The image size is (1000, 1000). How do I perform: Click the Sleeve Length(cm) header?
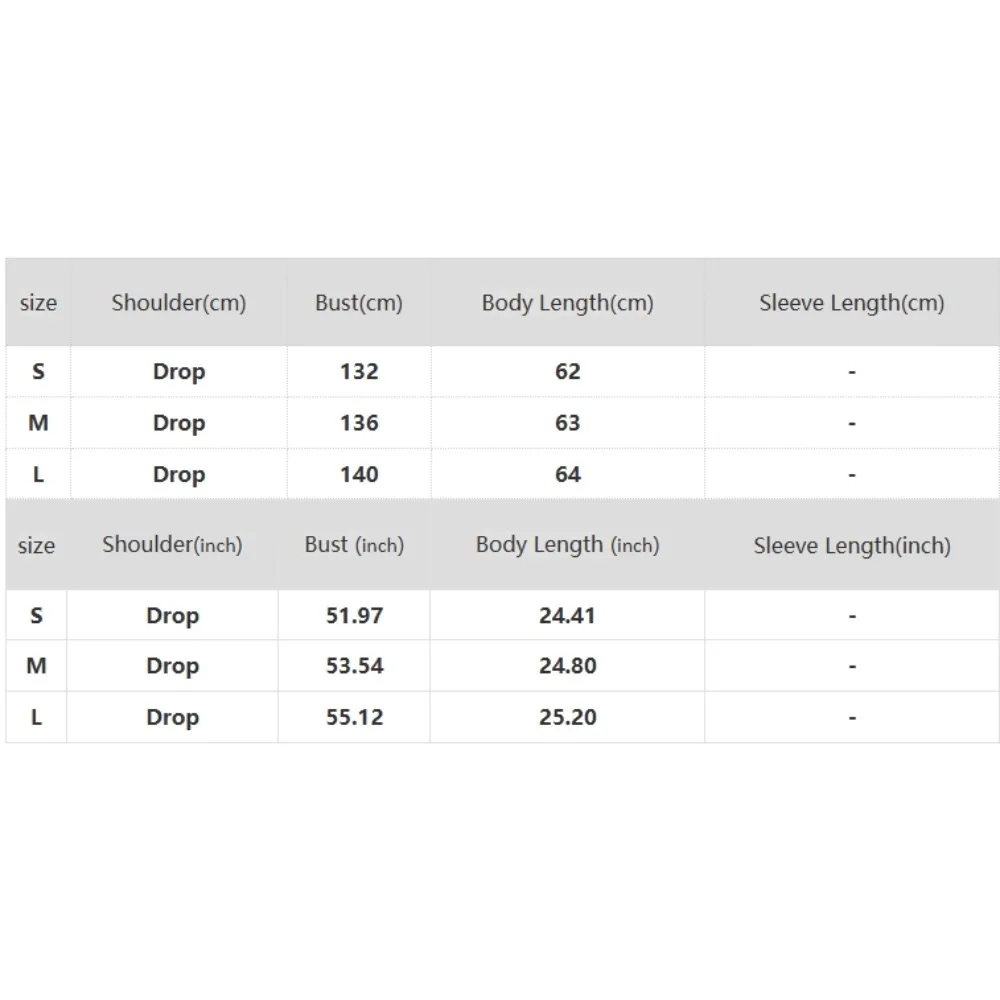(851, 303)
